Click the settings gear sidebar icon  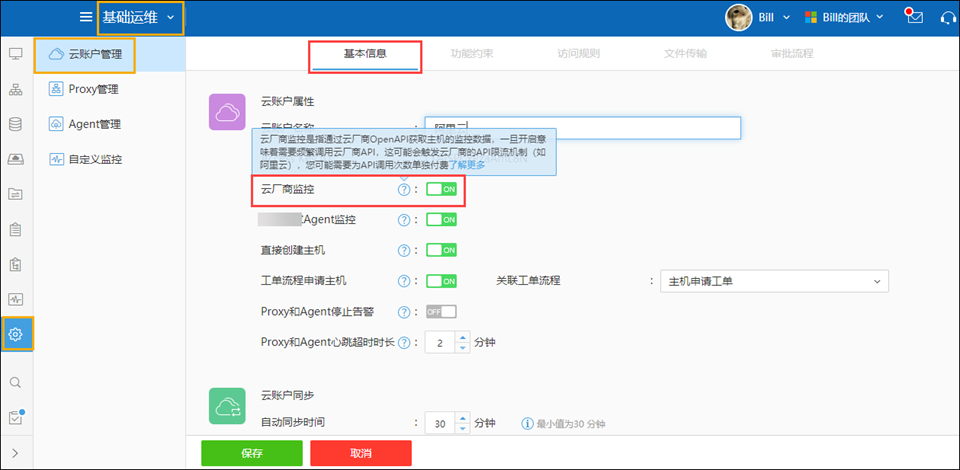pos(15,334)
